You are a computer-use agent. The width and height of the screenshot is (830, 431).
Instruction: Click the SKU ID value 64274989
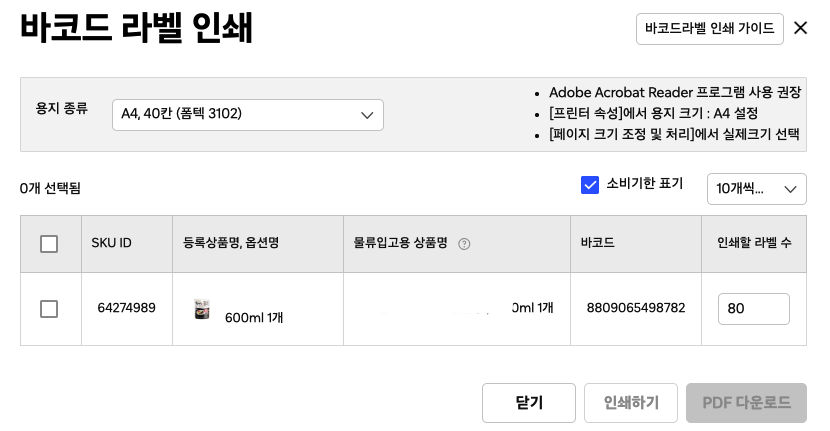[126, 308]
